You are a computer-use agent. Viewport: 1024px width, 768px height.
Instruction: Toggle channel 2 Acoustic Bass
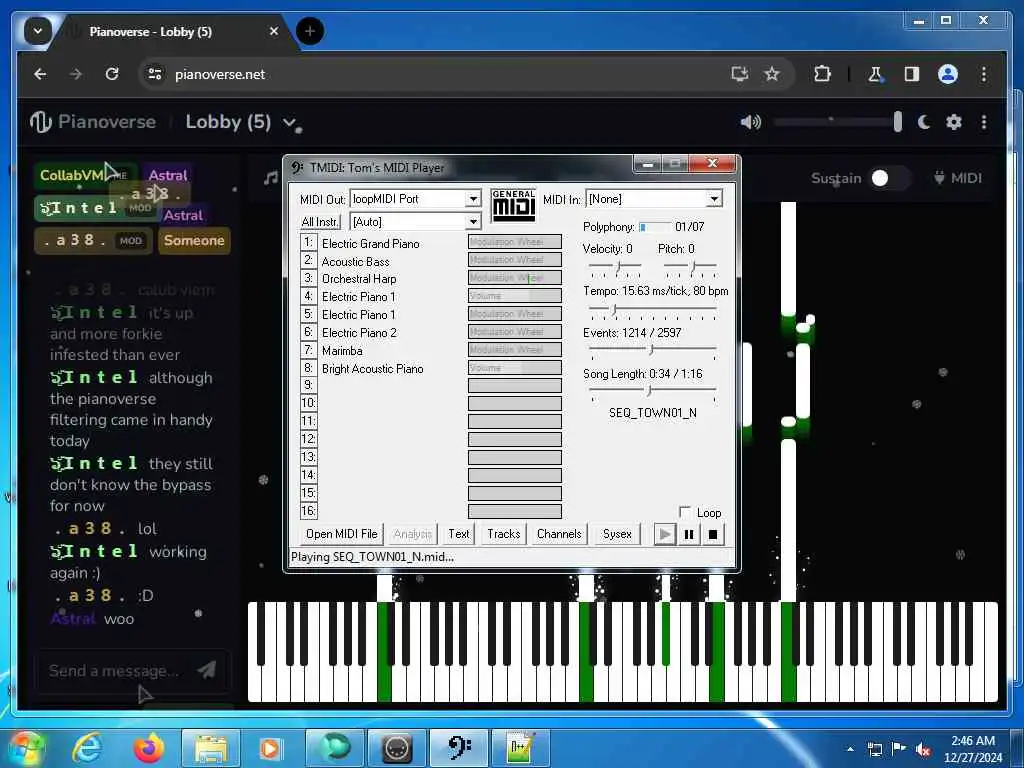click(308, 260)
